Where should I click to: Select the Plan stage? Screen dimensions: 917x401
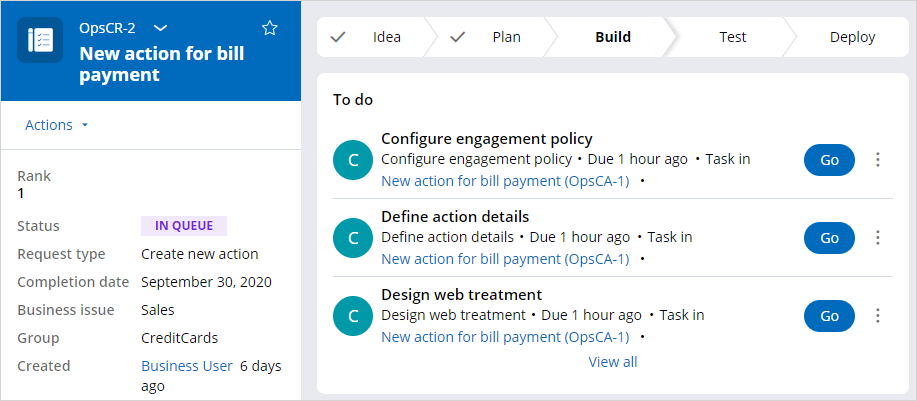[495, 37]
